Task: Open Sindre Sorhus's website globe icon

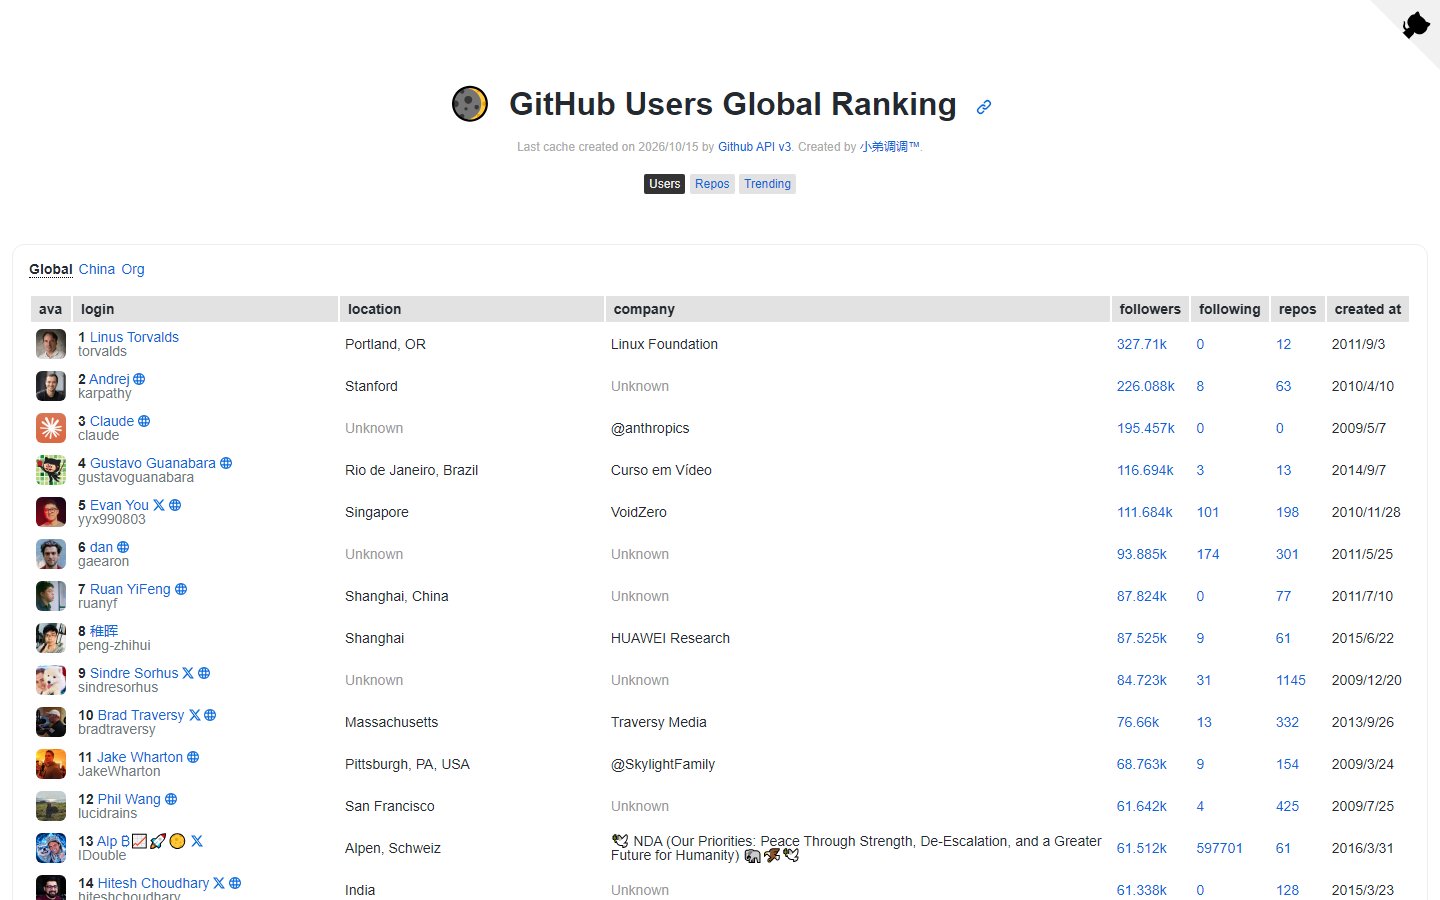Action: [x=204, y=673]
